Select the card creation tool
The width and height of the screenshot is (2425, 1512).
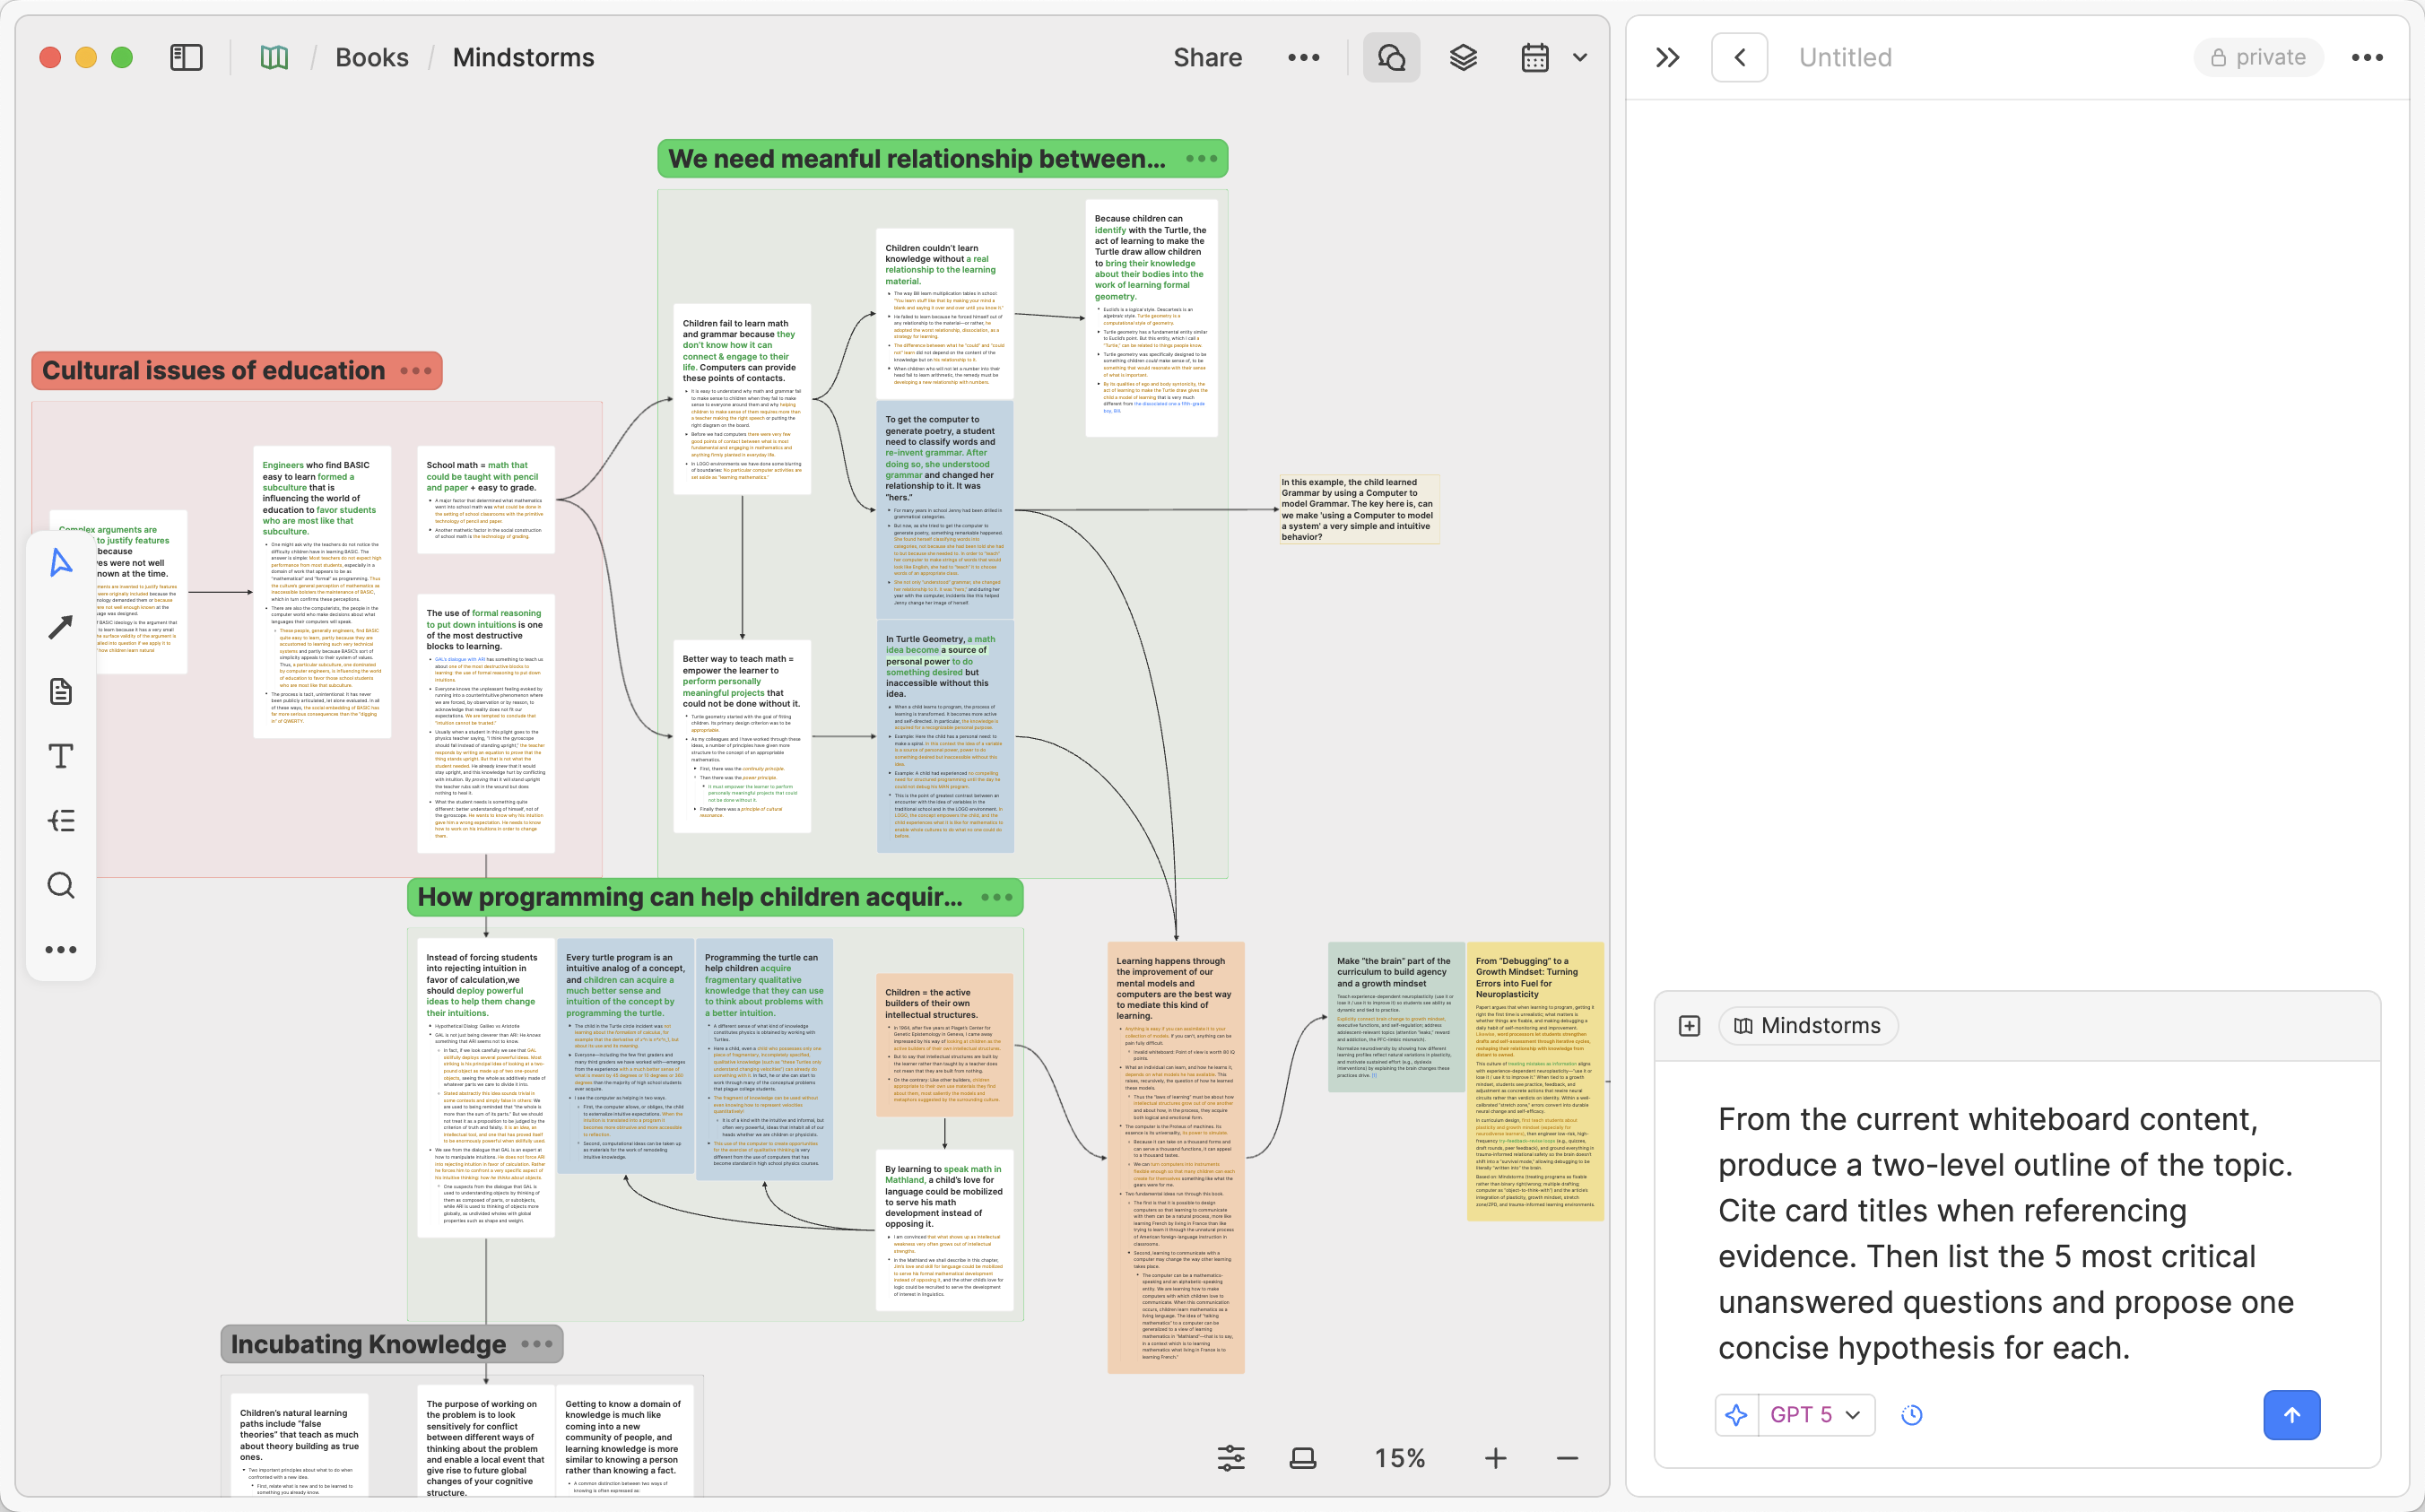(61, 691)
